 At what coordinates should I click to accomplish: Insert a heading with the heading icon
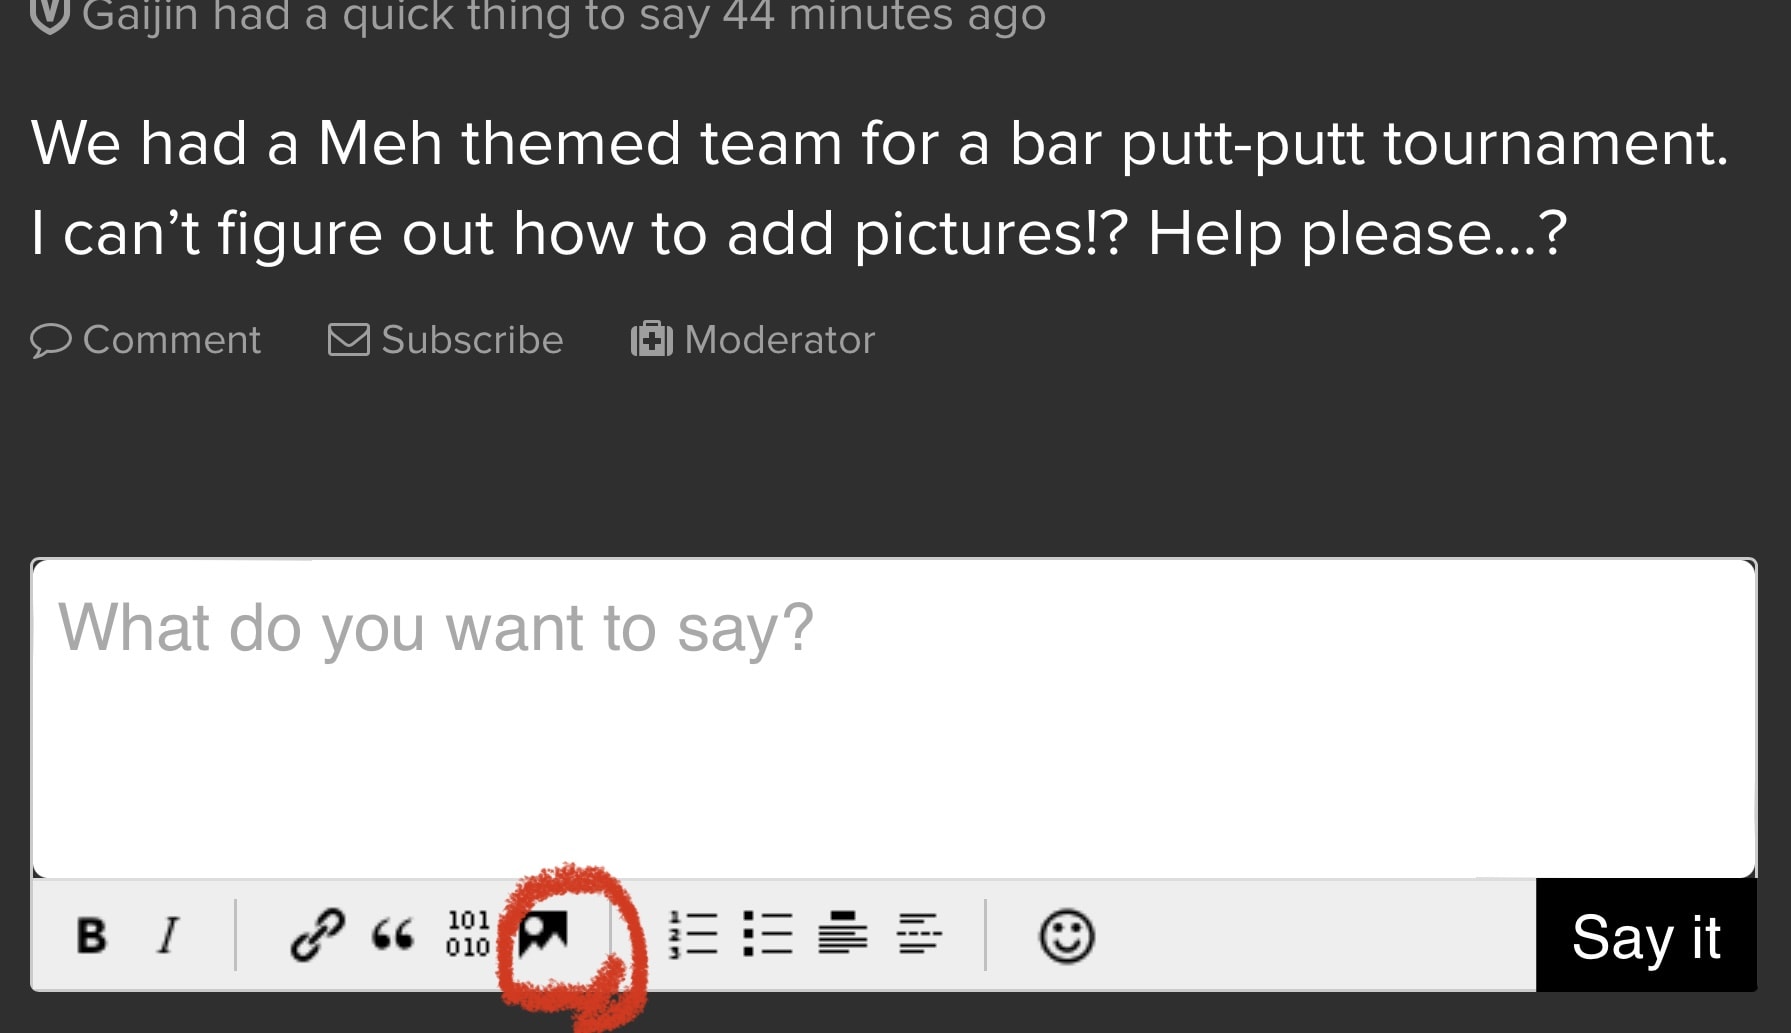[x=843, y=934]
